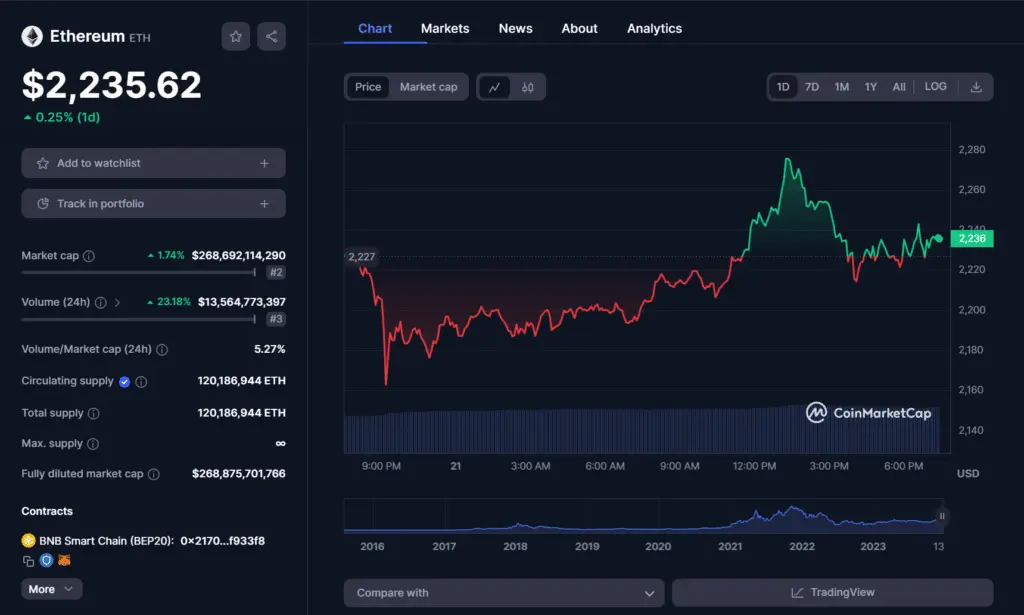
Task: Open the Compare with dropdown
Action: tap(503, 592)
